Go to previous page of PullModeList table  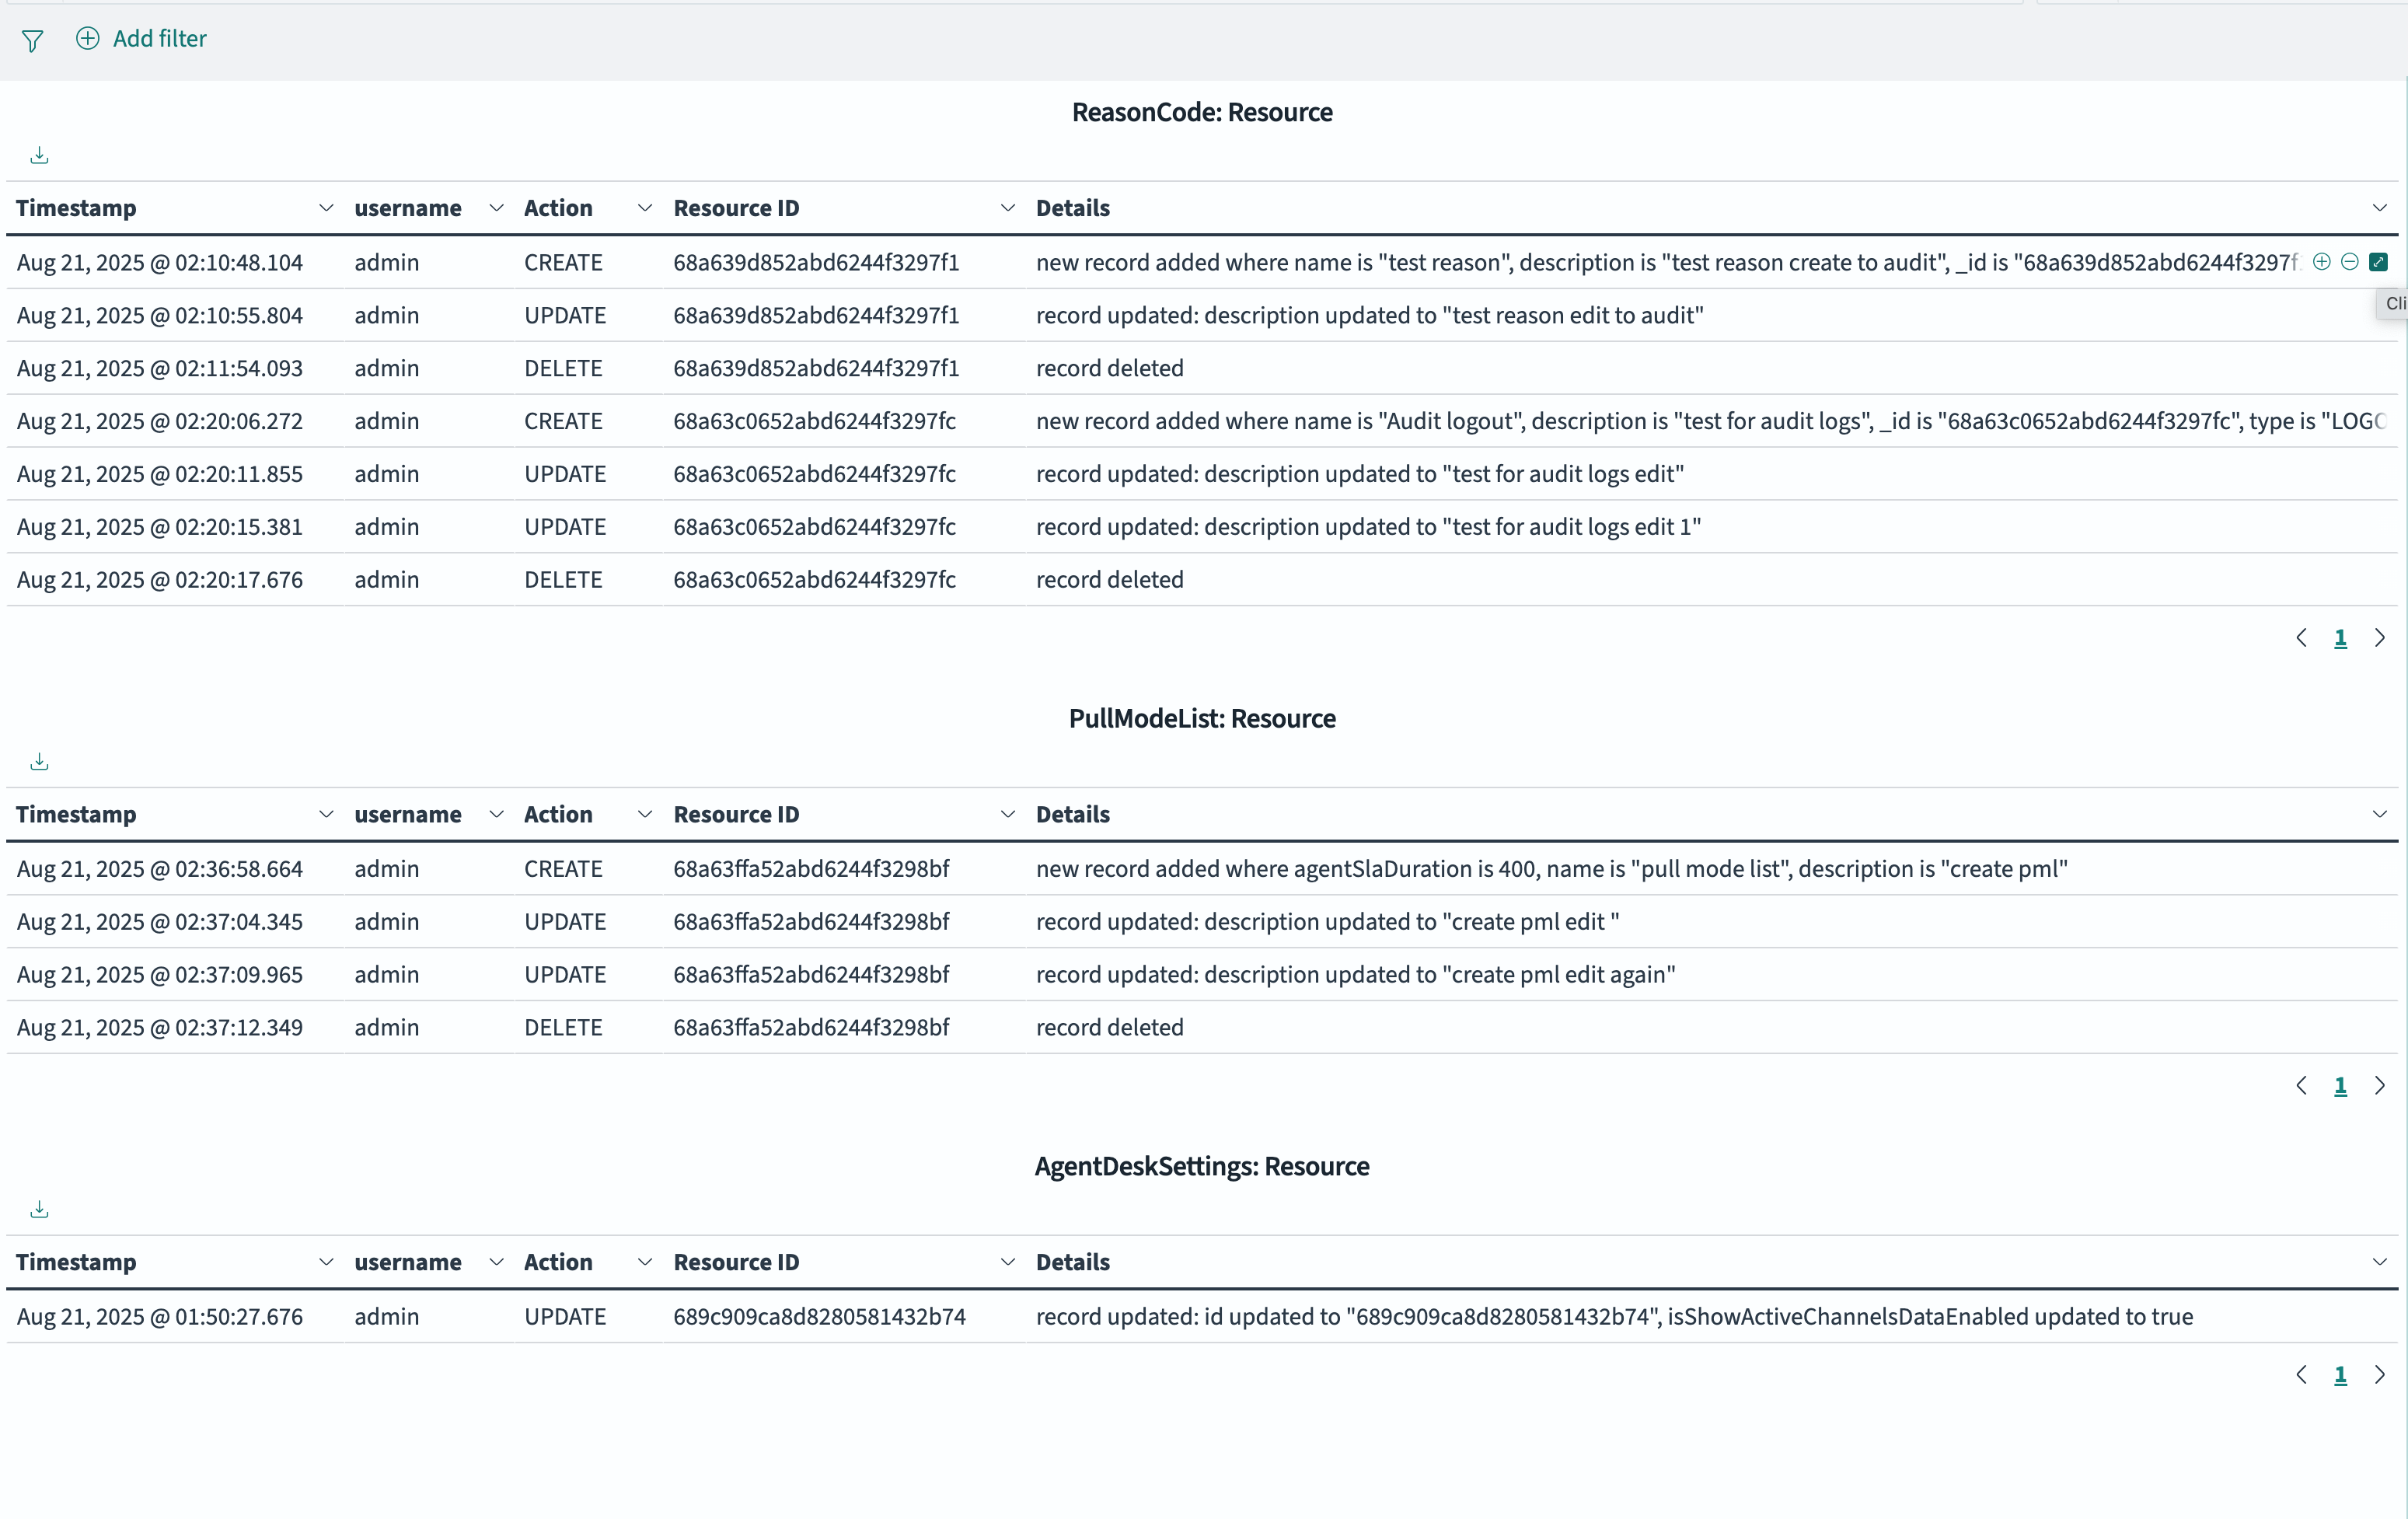click(2302, 1086)
